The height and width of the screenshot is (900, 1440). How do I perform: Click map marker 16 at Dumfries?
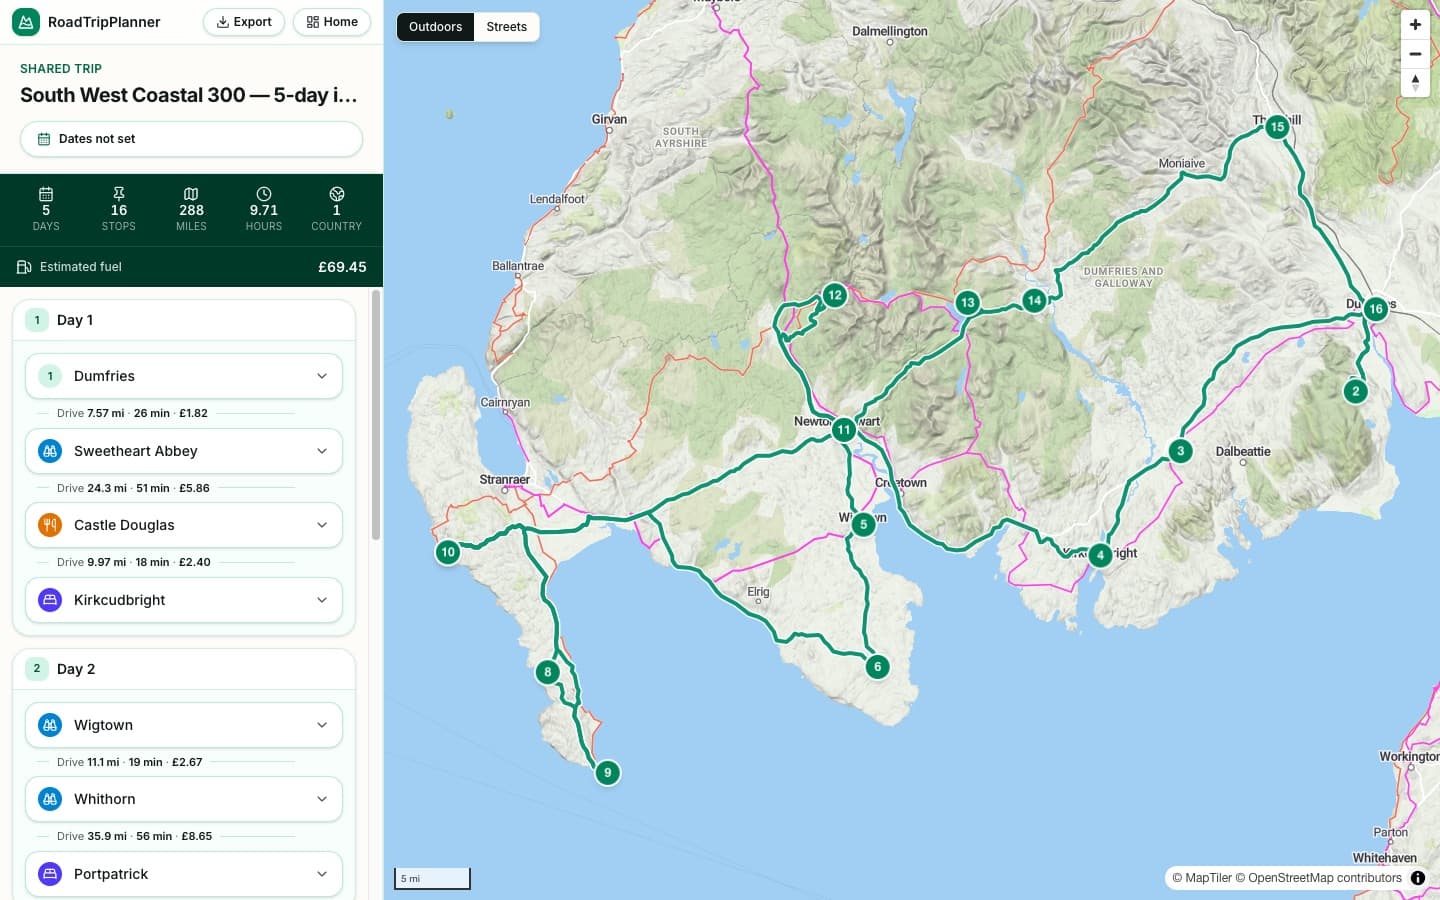(x=1376, y=309)
